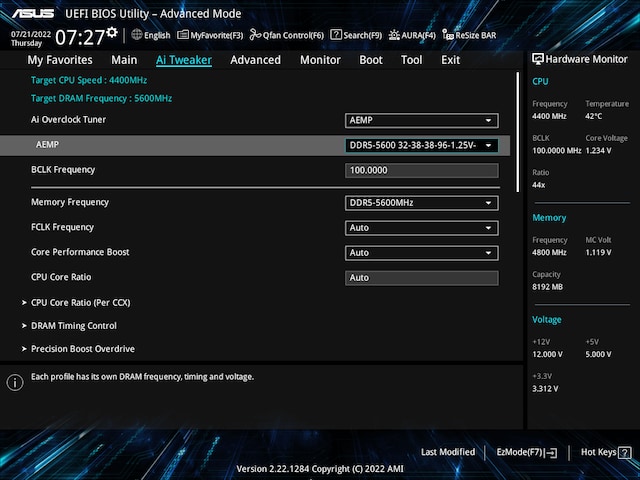This screenshot has height=480, width=640.
Task: Open MyFavorite(F3) shortcut
Action: click(x=211, y=35)
